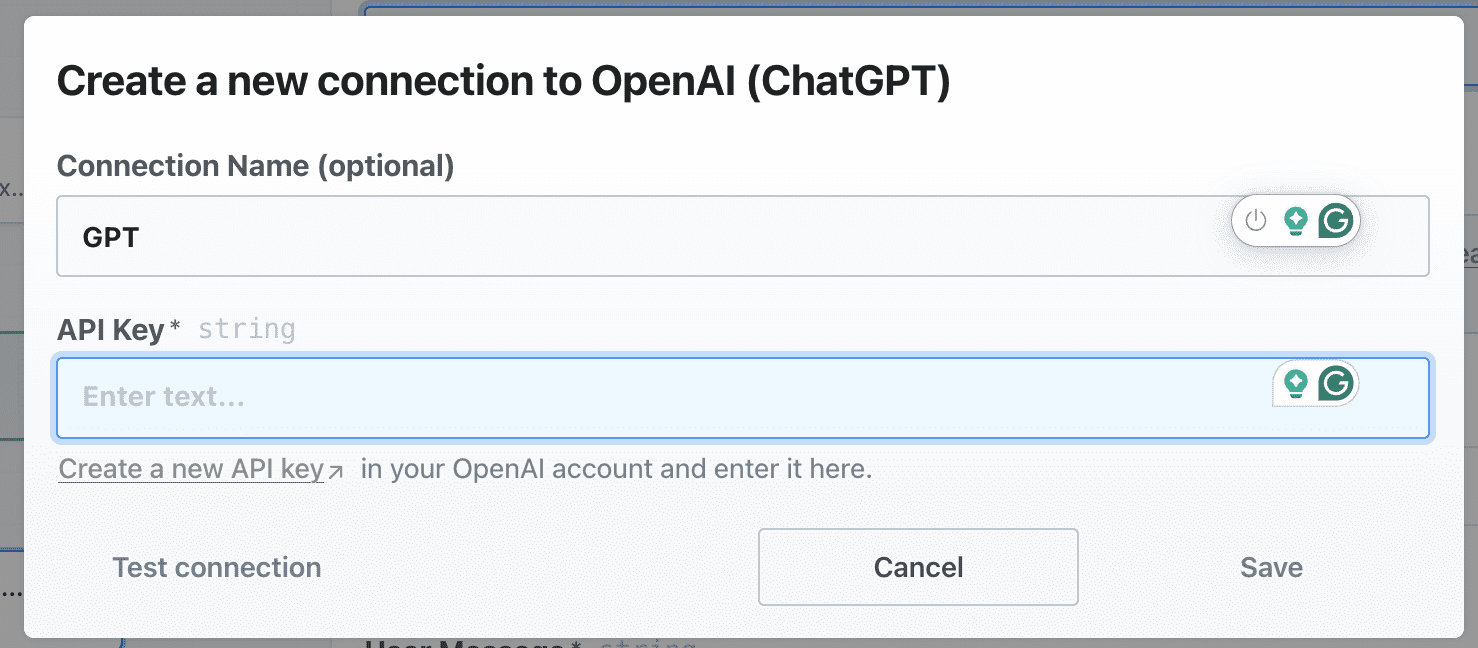
Task: Open Grammarly suggestions lightbulb in API Key field
Action: 1297,383
